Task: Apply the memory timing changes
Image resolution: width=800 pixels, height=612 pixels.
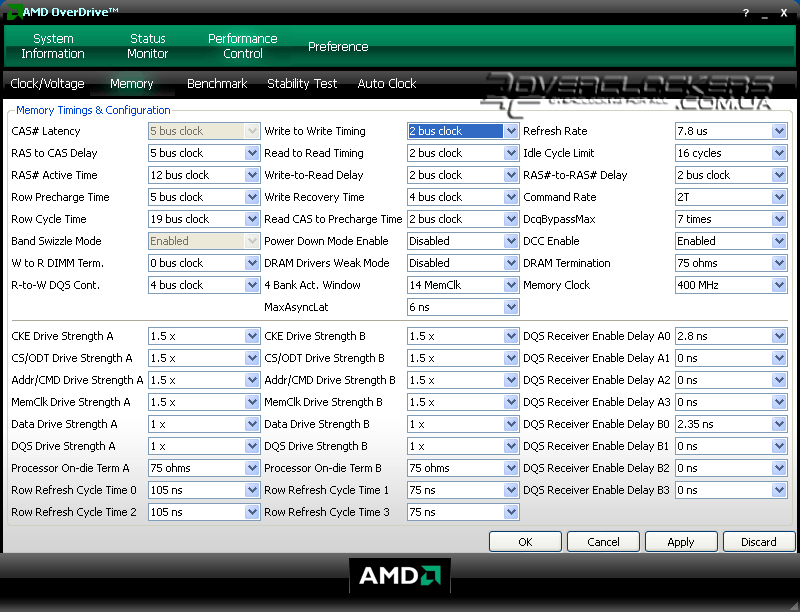Action: 681,542
